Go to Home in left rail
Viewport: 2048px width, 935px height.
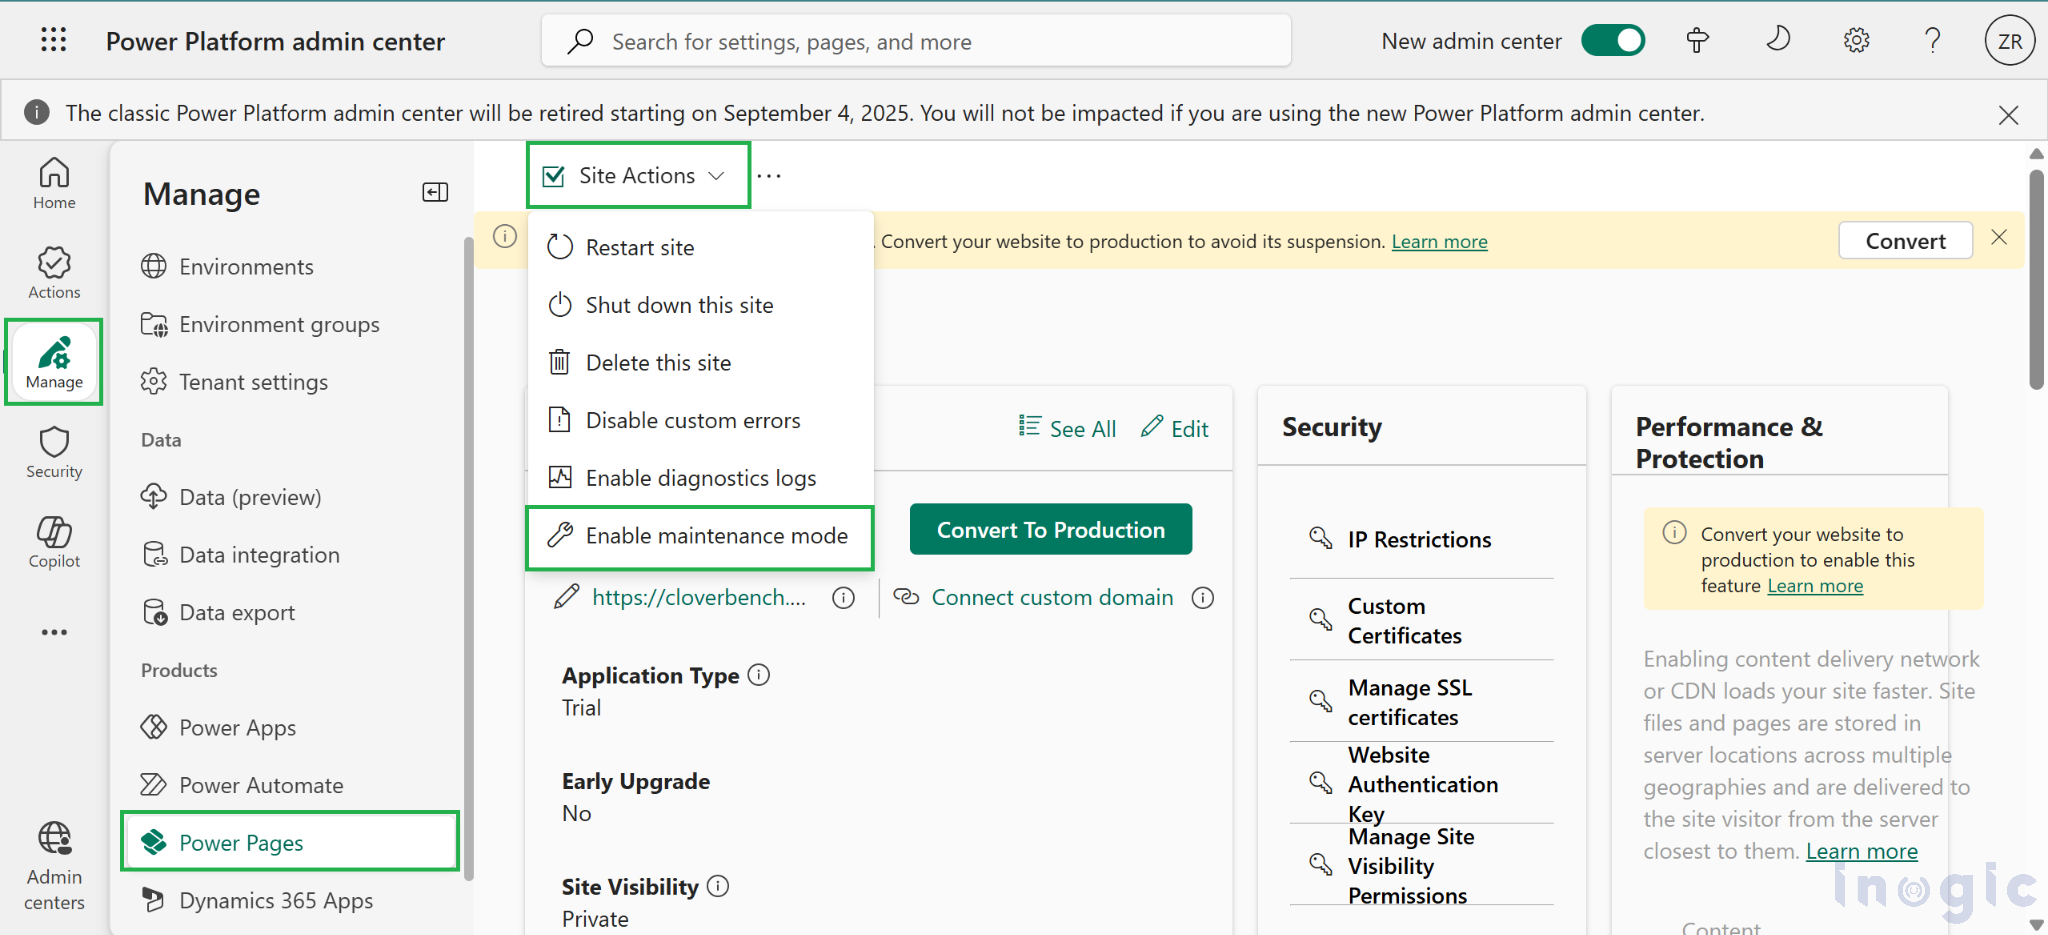tap(54, 183)
